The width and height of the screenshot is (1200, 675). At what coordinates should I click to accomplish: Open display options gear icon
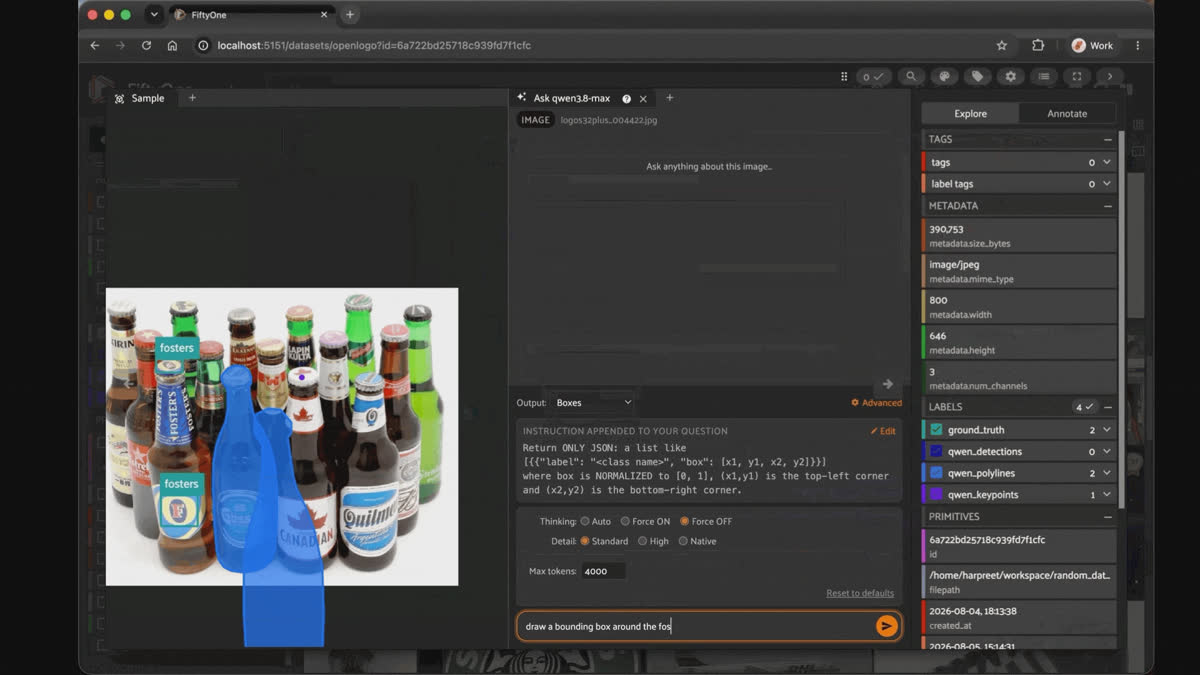(x=1010, y=76)
